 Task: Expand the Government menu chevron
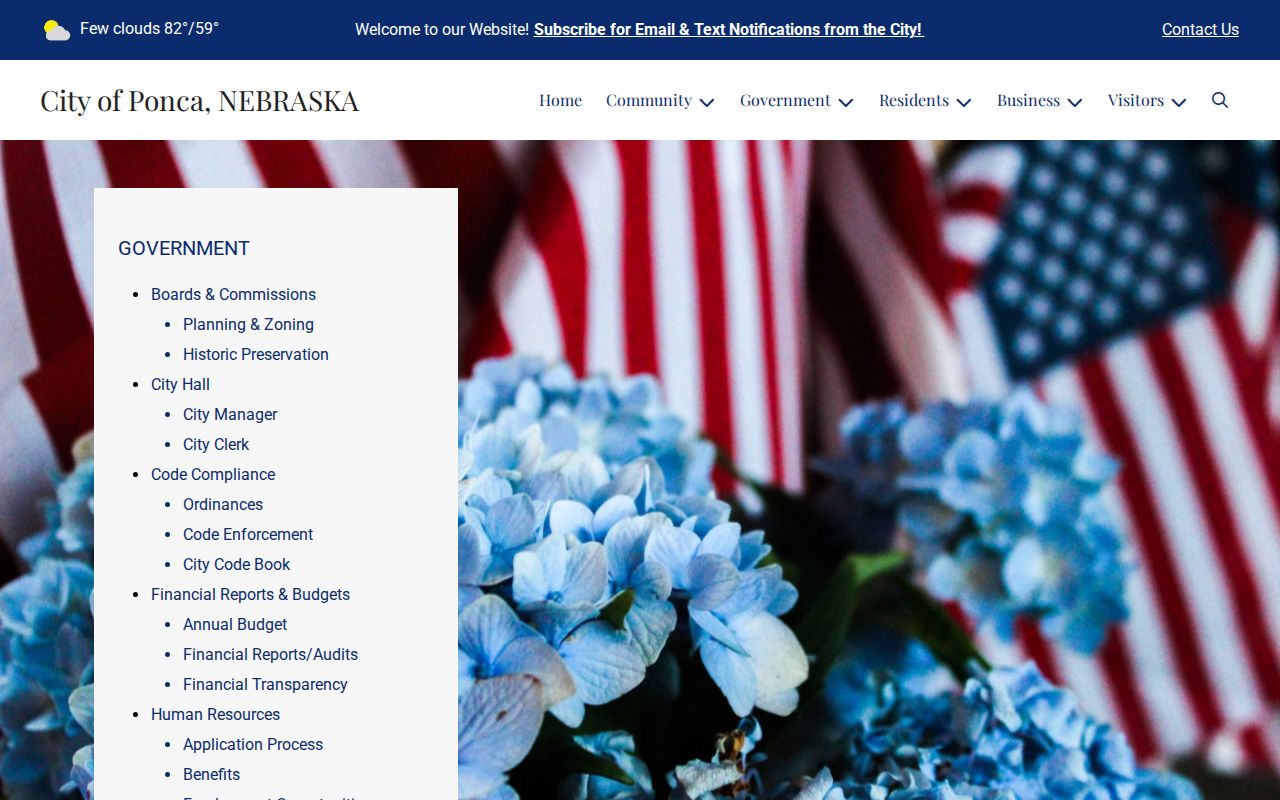(846, 102)
